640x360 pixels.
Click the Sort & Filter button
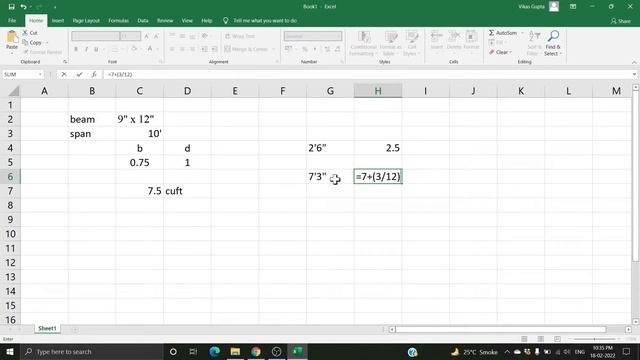click(x=534, y=43)
